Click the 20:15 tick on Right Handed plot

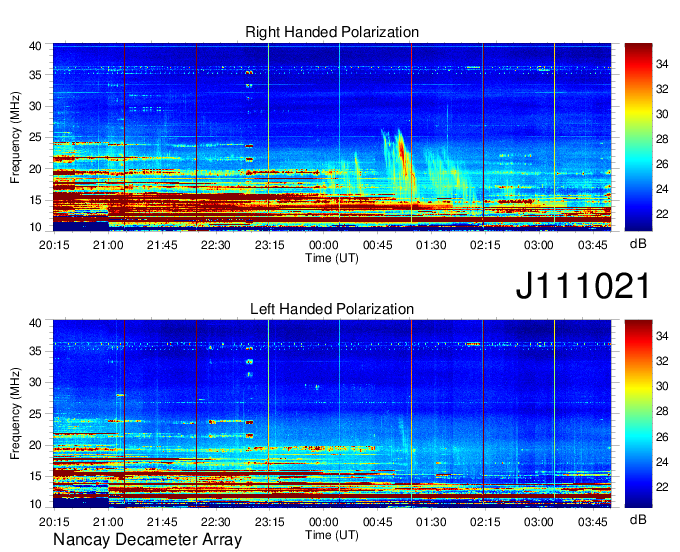54,245
